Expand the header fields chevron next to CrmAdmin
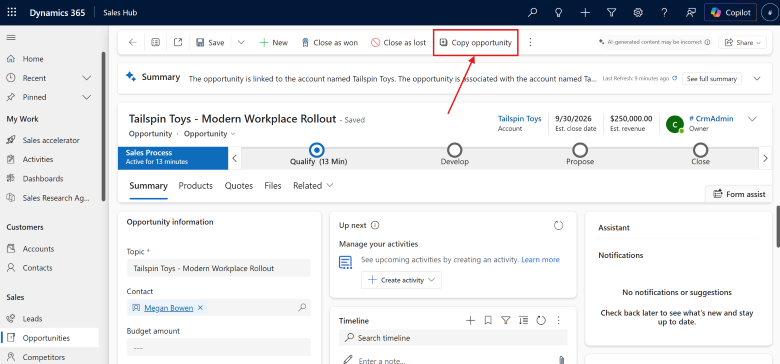This screenshot has height=364, width=780. [x=753, y=119]
